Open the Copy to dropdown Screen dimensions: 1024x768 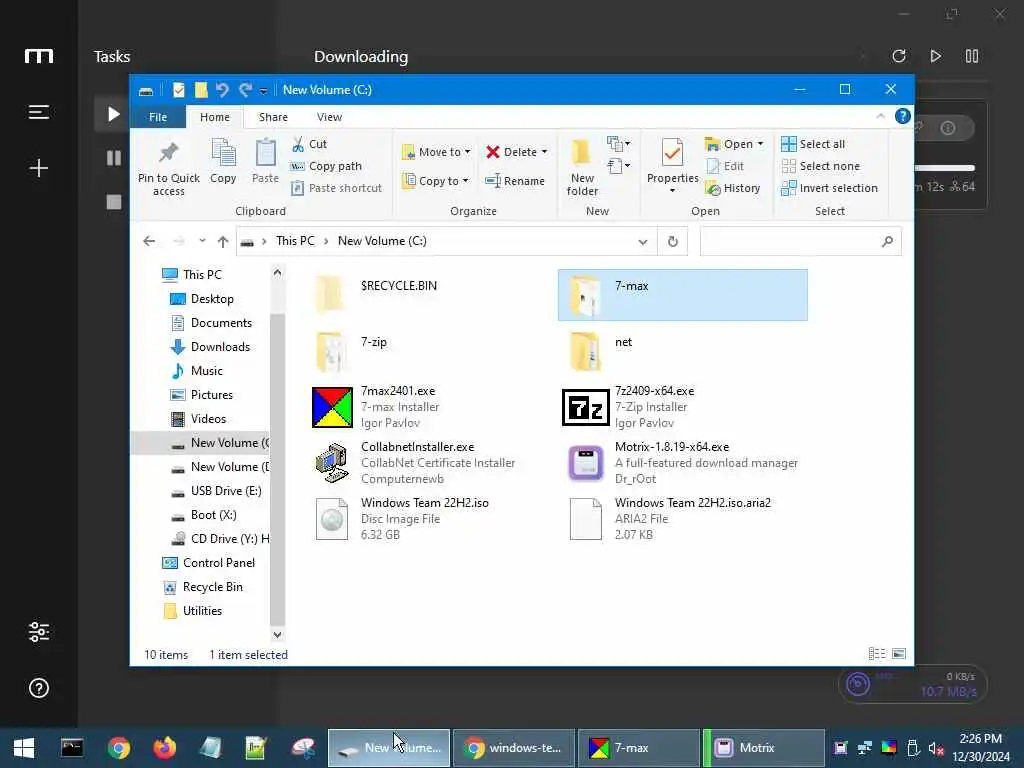coord(436,181)
